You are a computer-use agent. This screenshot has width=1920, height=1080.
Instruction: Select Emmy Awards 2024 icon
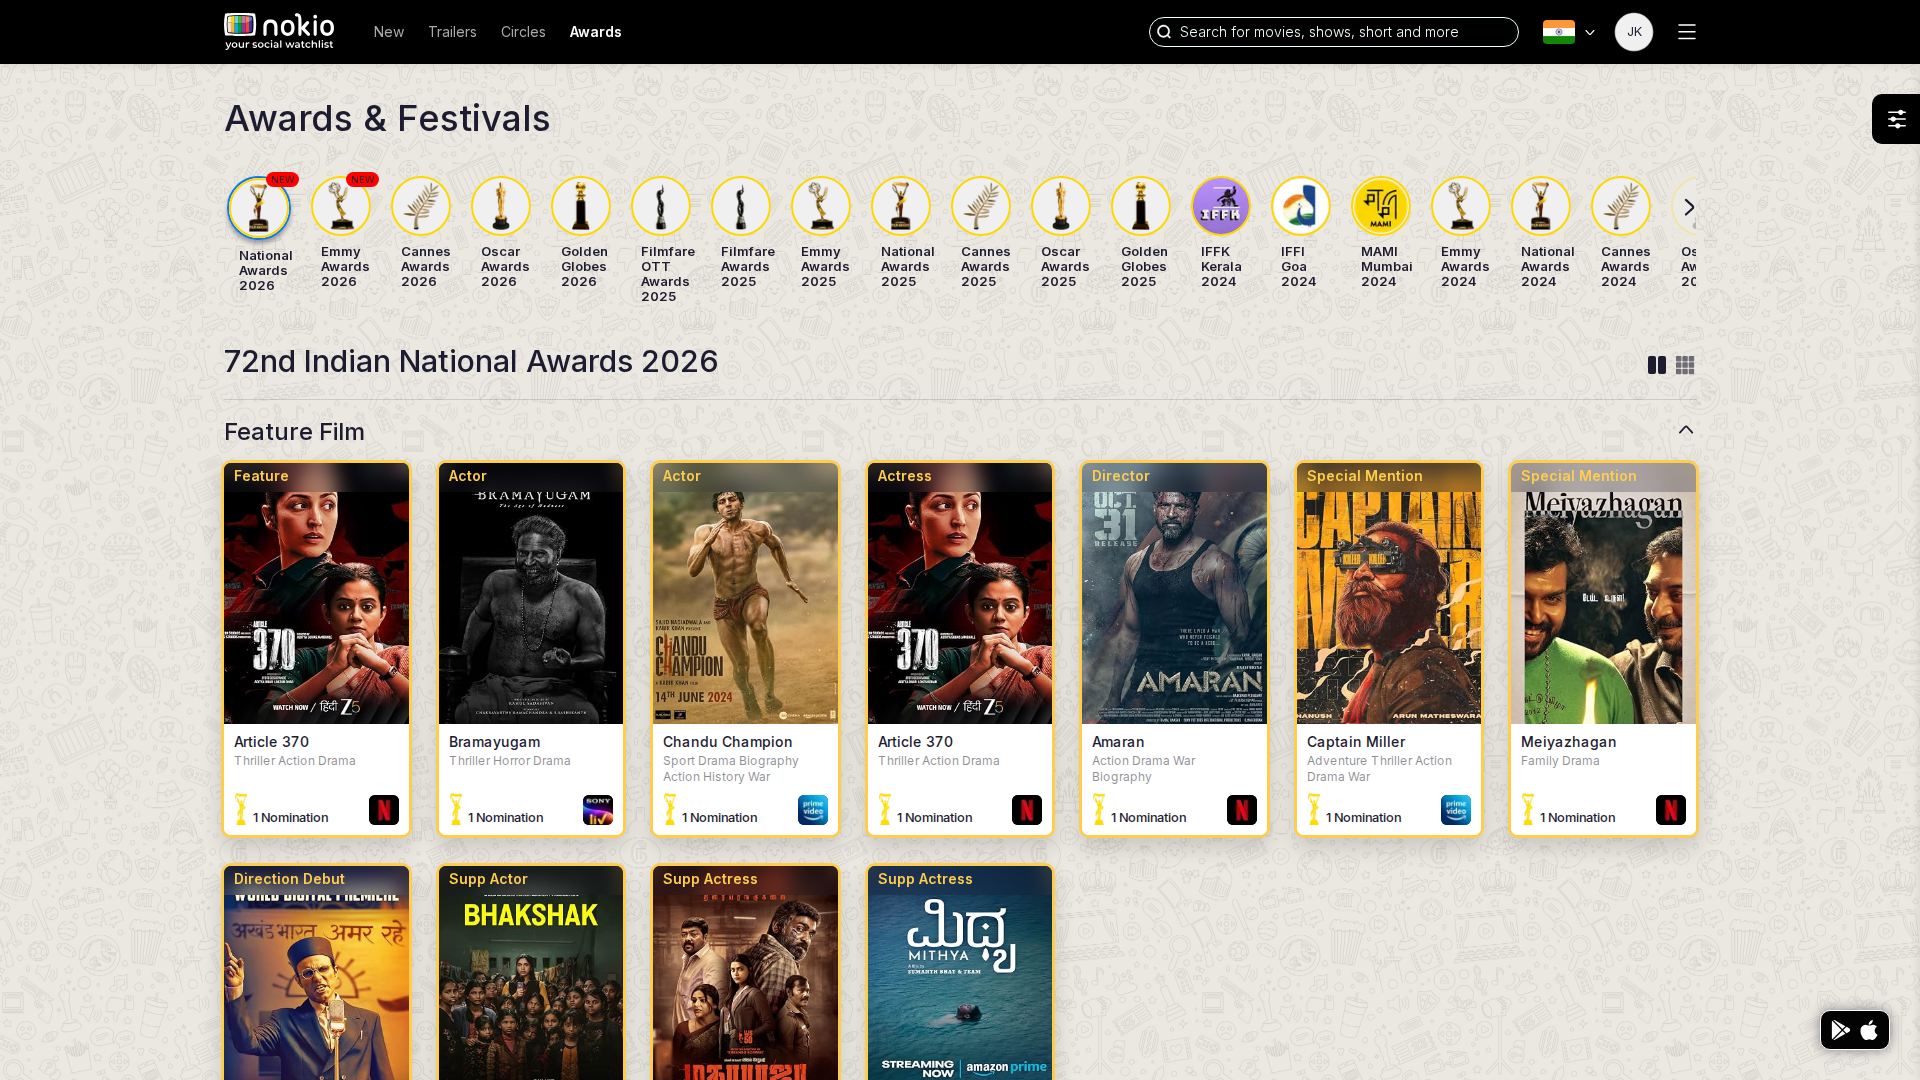pyautogui.click(x=1461, y=206)
